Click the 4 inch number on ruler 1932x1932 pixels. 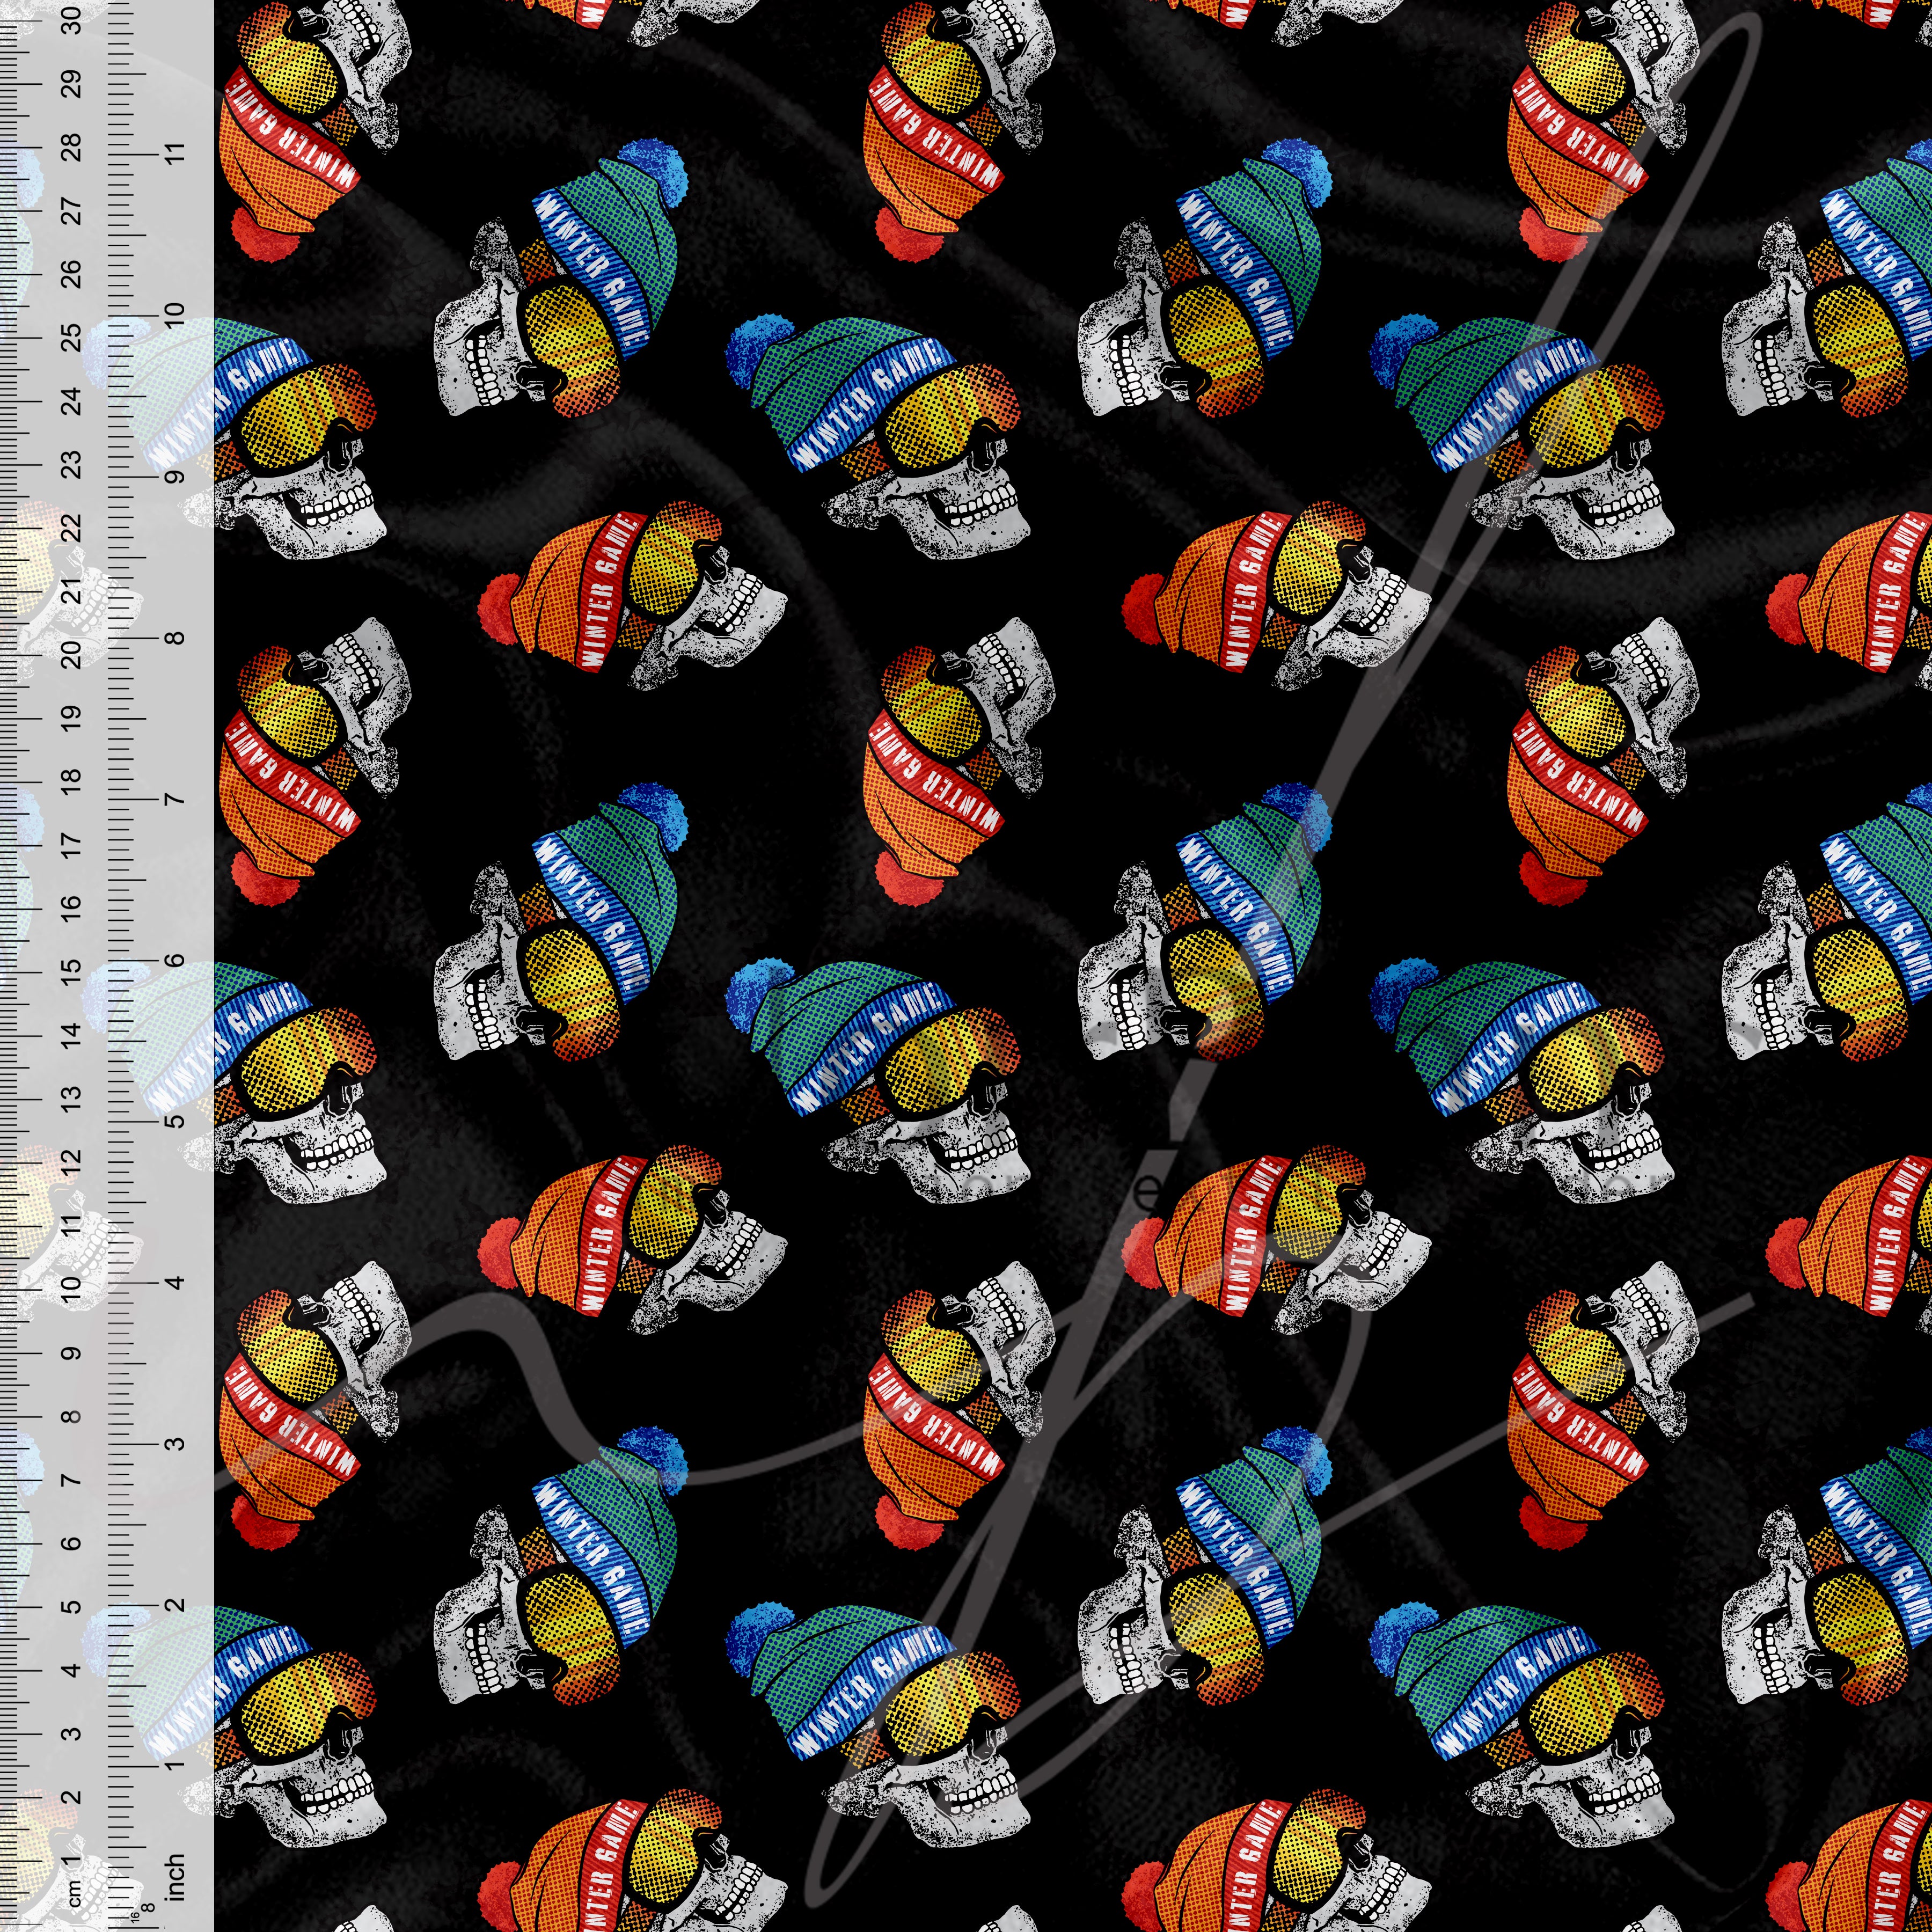point(174,1282)
